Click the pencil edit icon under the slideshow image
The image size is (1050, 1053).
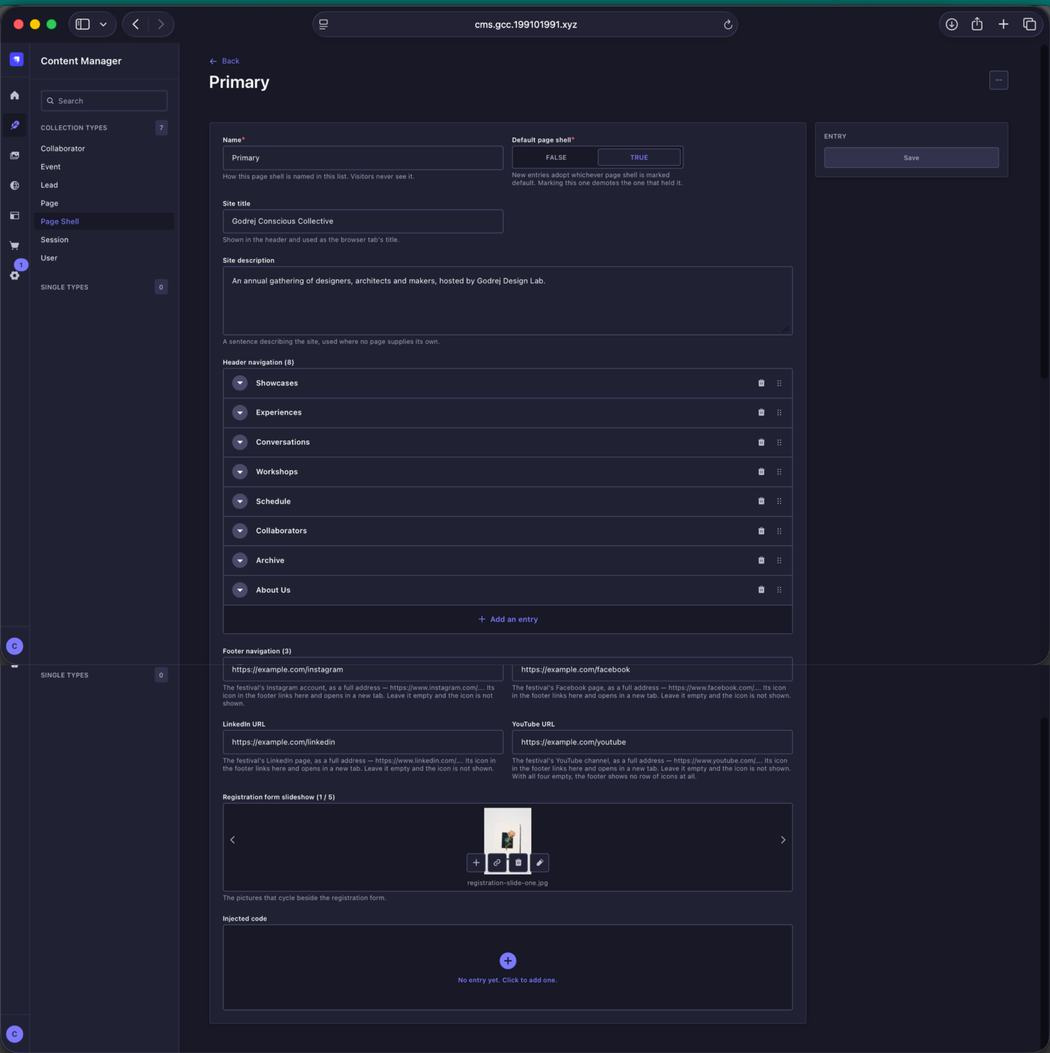(x=539, y=862)
